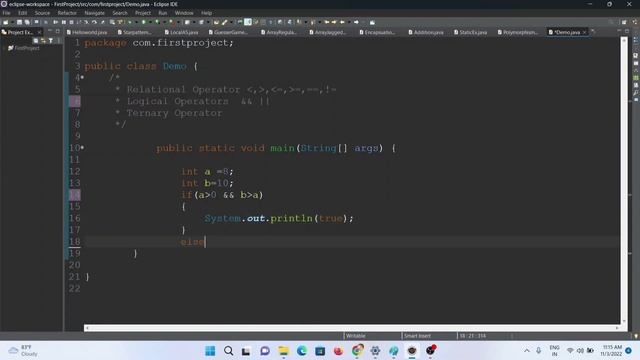This screenshot has height=360, width=640.
Task: Click the Save toolbar icon
Action: click(19, 22)
